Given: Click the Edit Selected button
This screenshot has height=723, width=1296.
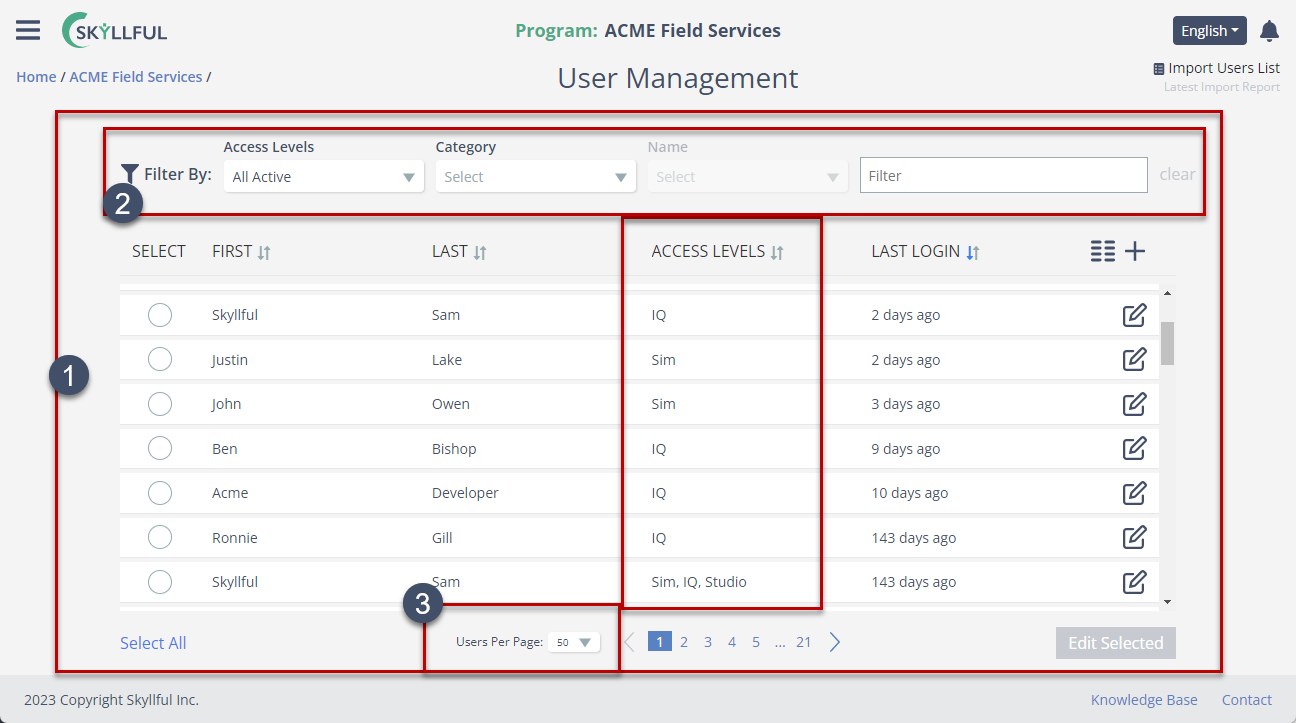Looking at the screenshot, I should (1116, 643).
